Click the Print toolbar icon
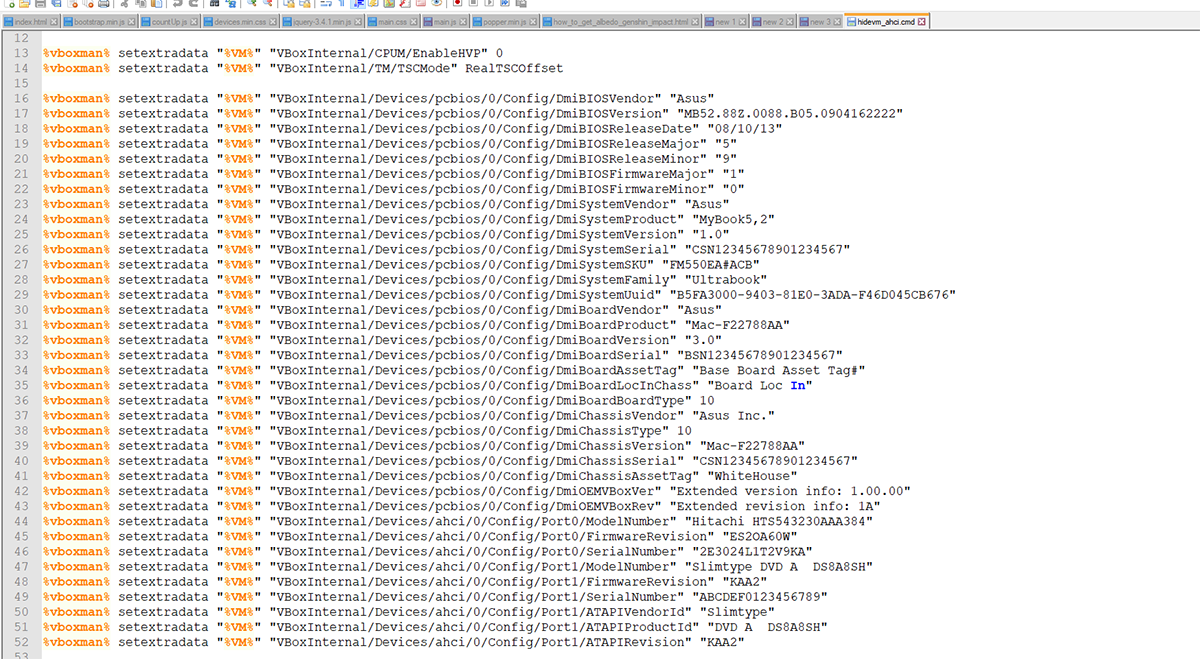This screenshot has width=1200, height=659. pos(104,4)
